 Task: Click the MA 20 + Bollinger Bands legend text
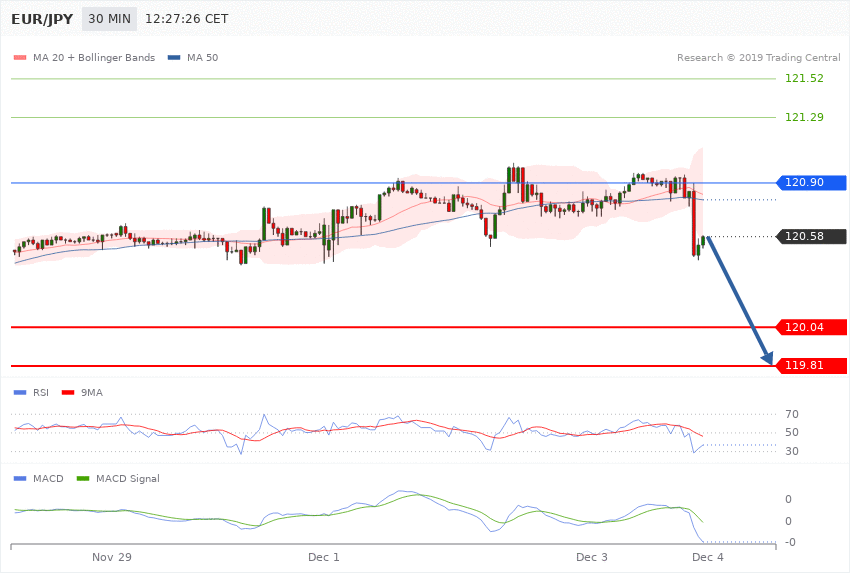(x=94, y=57)
